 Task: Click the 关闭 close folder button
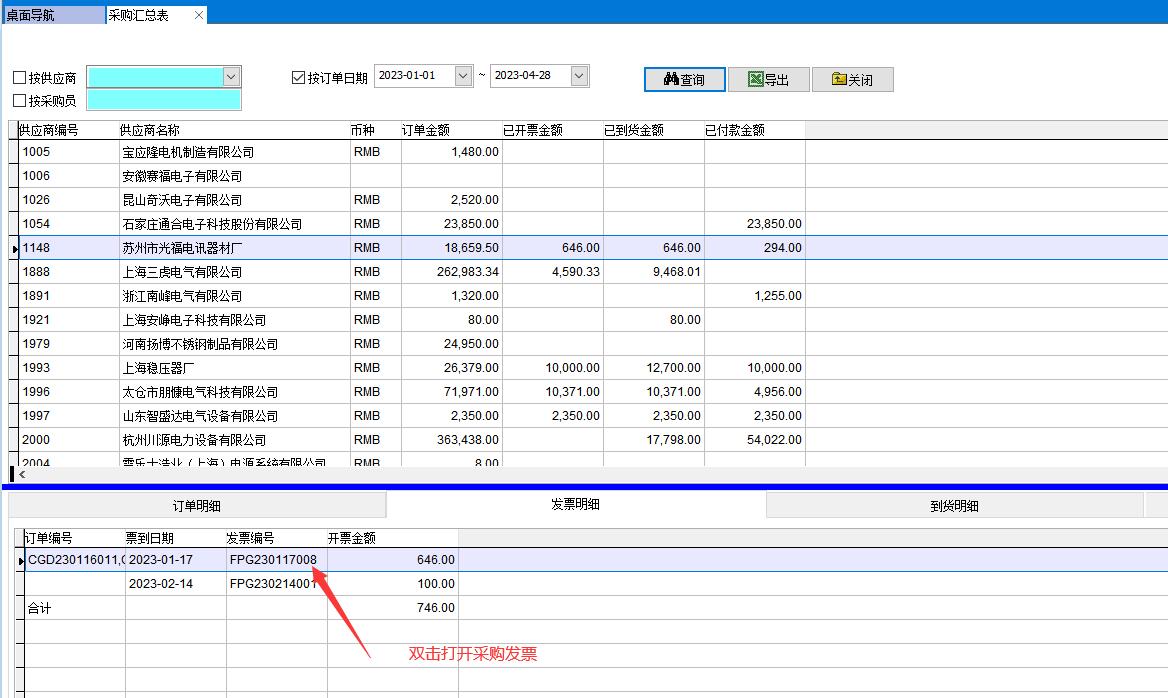point(852,80)
